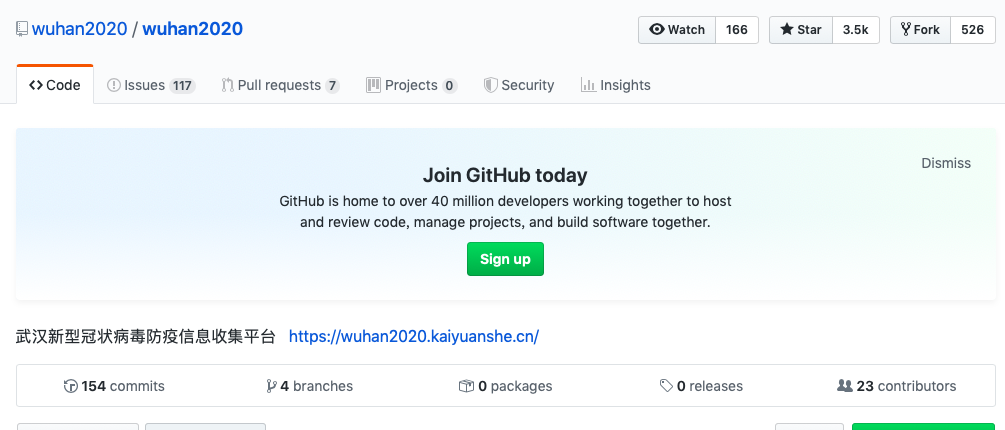This screenshot has width=1005, height=430.
Task: Click the repository book icon
Action: pyautogui.click(x=22, y=29)
